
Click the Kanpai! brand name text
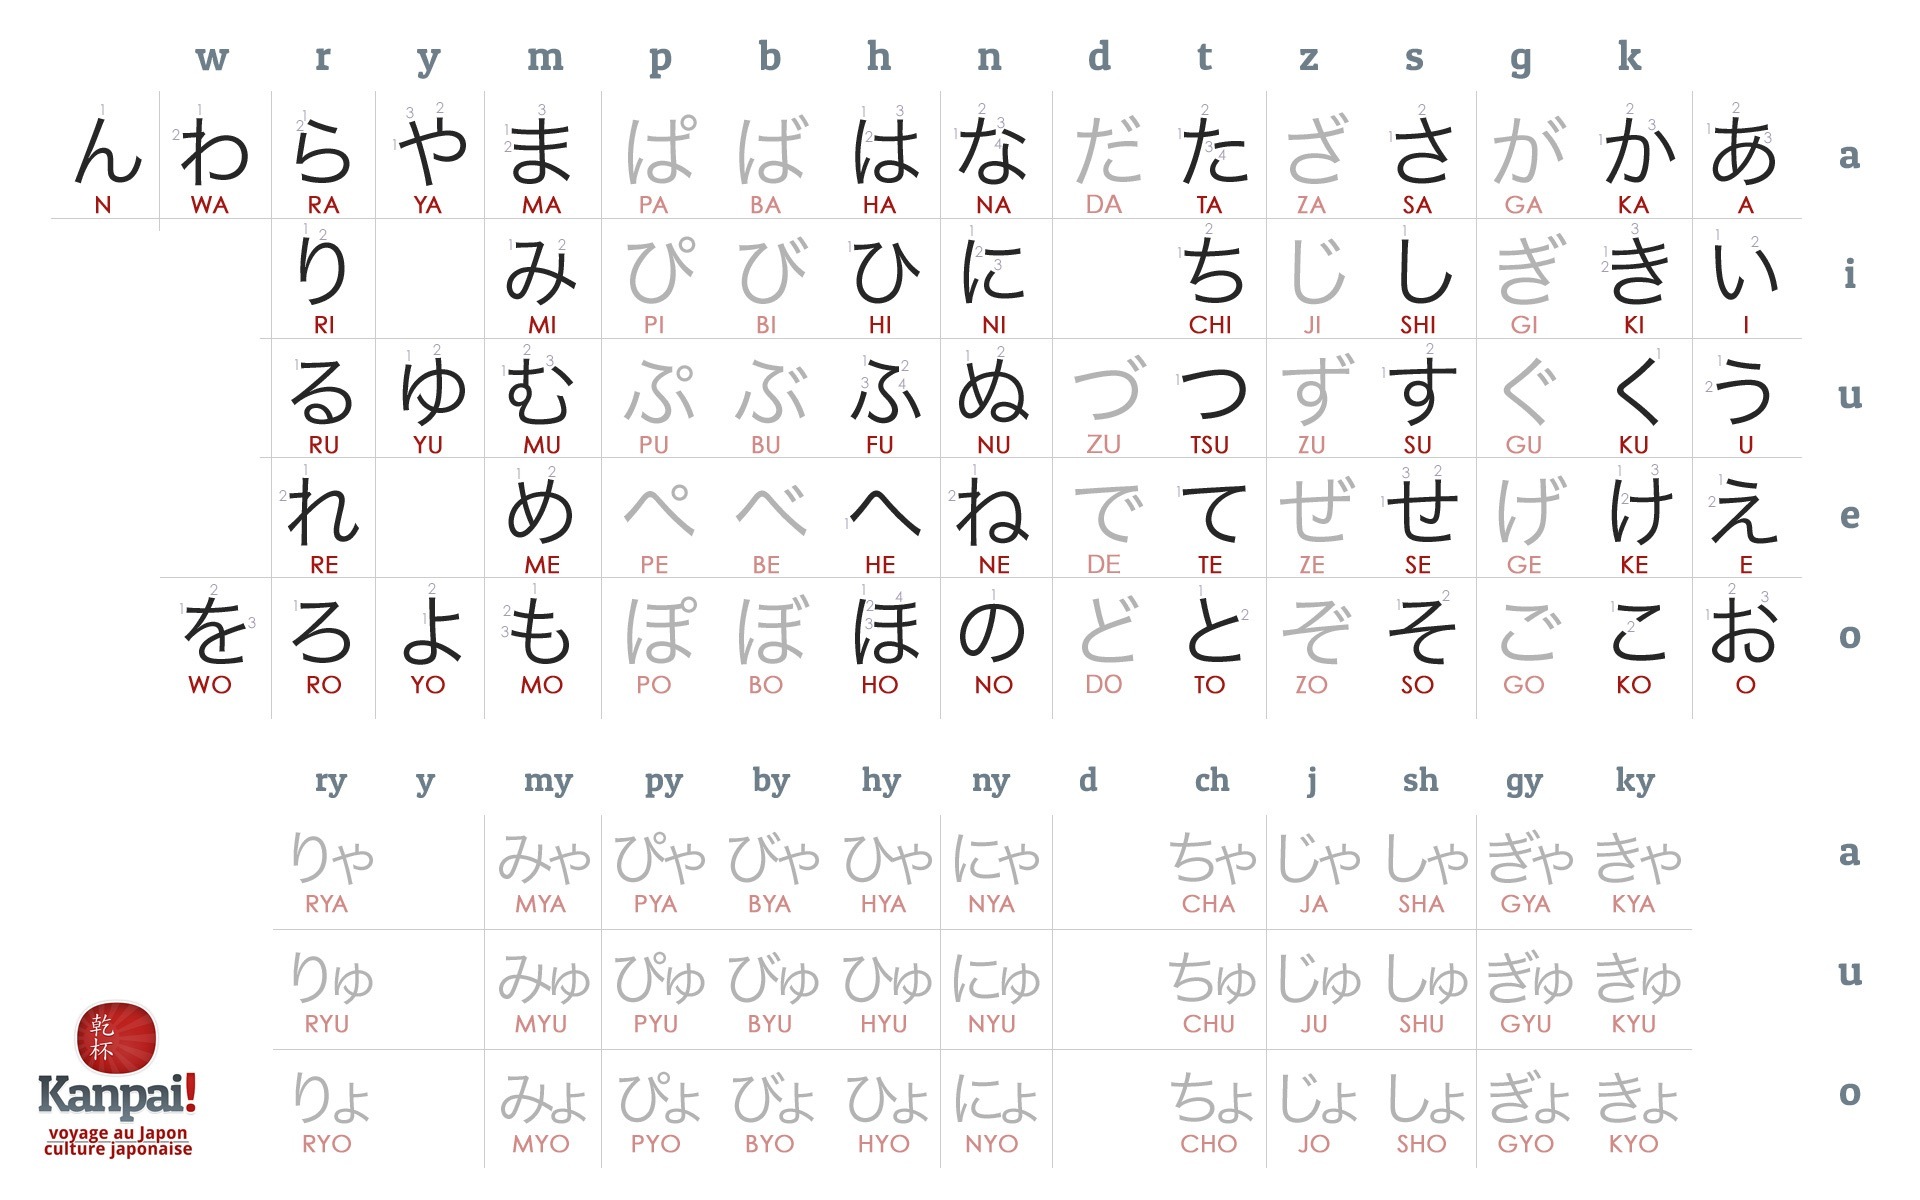(x=117, y=1096)
